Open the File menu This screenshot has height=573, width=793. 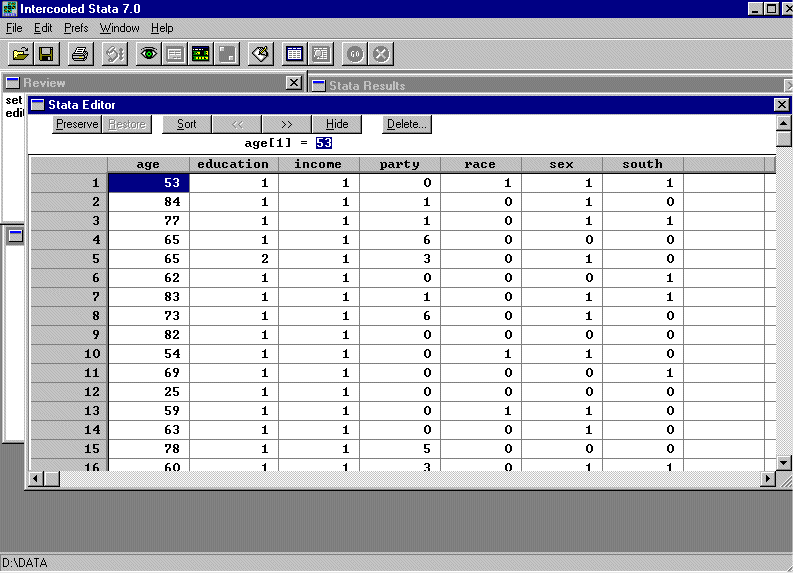pyautogui.click(x=14, y=28)
